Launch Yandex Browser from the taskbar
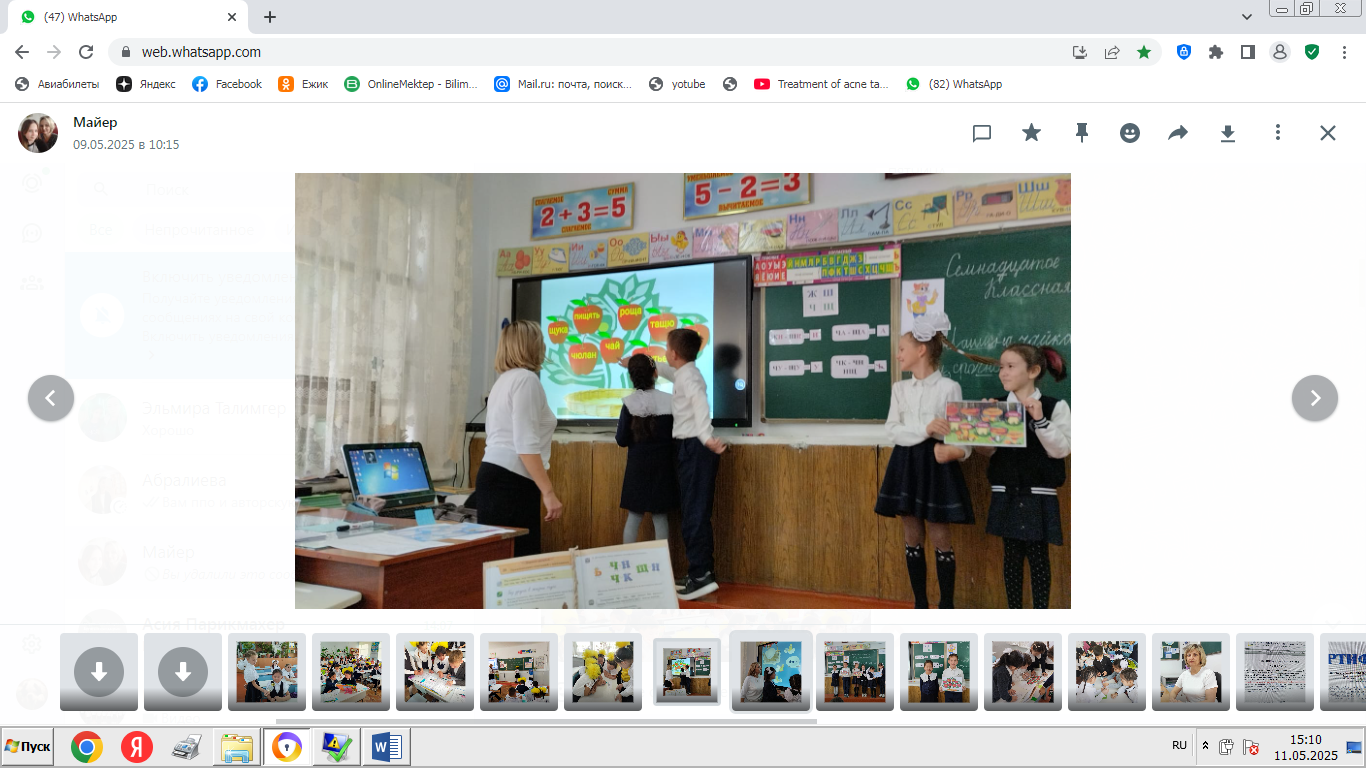Screen dimensions: 1366x768 click(x=137, y=747)
